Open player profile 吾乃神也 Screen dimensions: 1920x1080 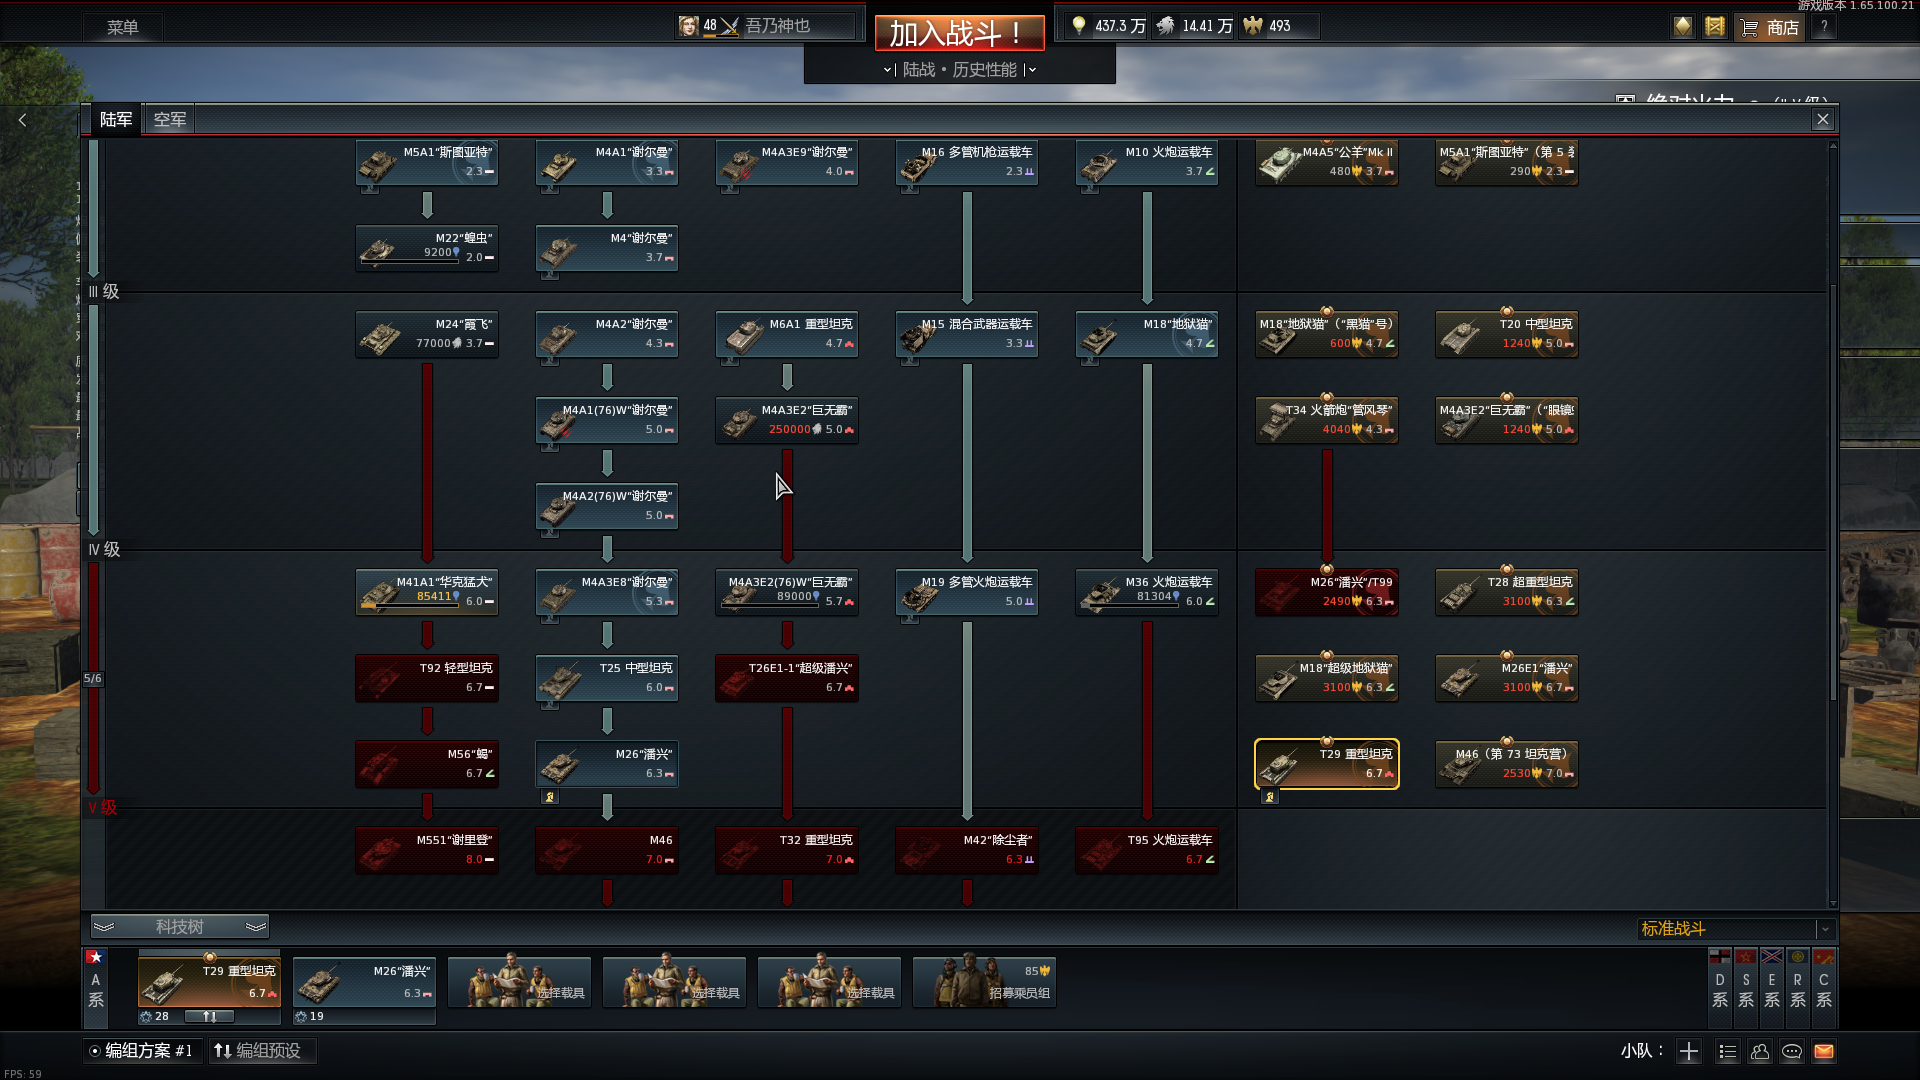pyautogui.click(x=765, y=26)
